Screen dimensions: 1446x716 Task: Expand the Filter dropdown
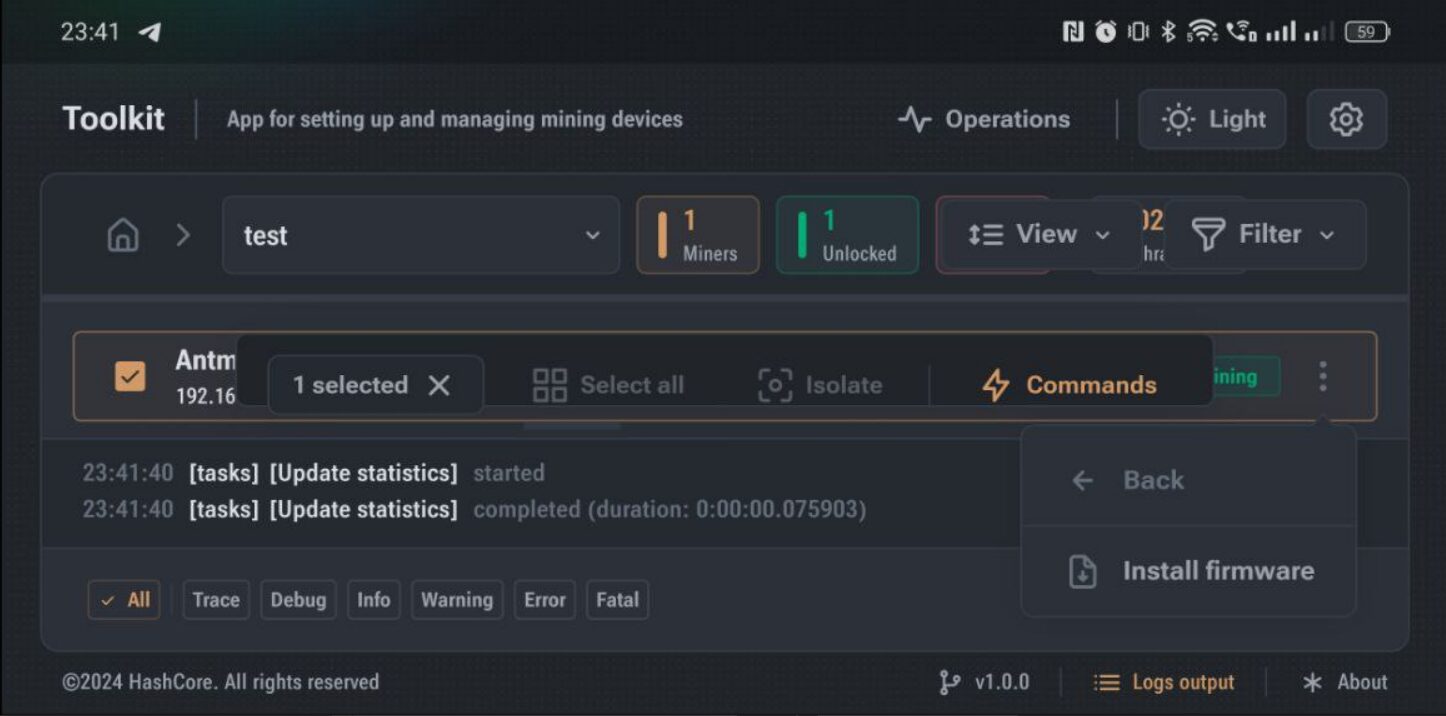(1263, 234)
